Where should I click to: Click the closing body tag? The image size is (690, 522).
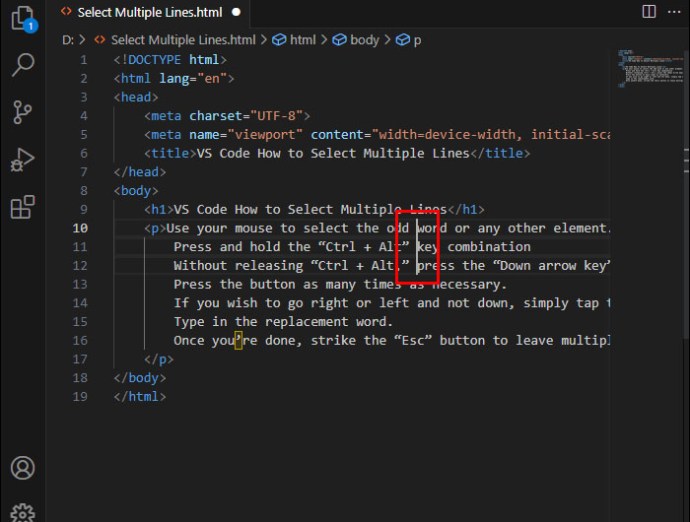pyautogui.click(x=139, y=378)
